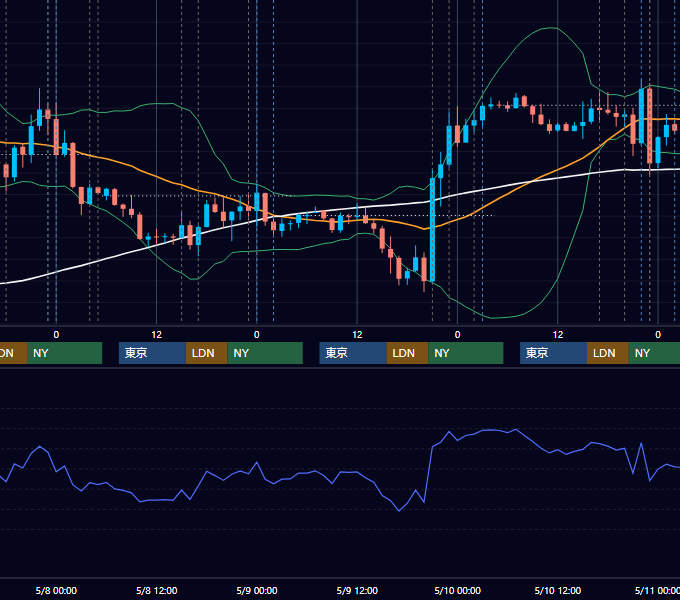This screenshot has height=600, width=680.
Task: Select the green upper Bollinger band peak
Action: [551, 28]
